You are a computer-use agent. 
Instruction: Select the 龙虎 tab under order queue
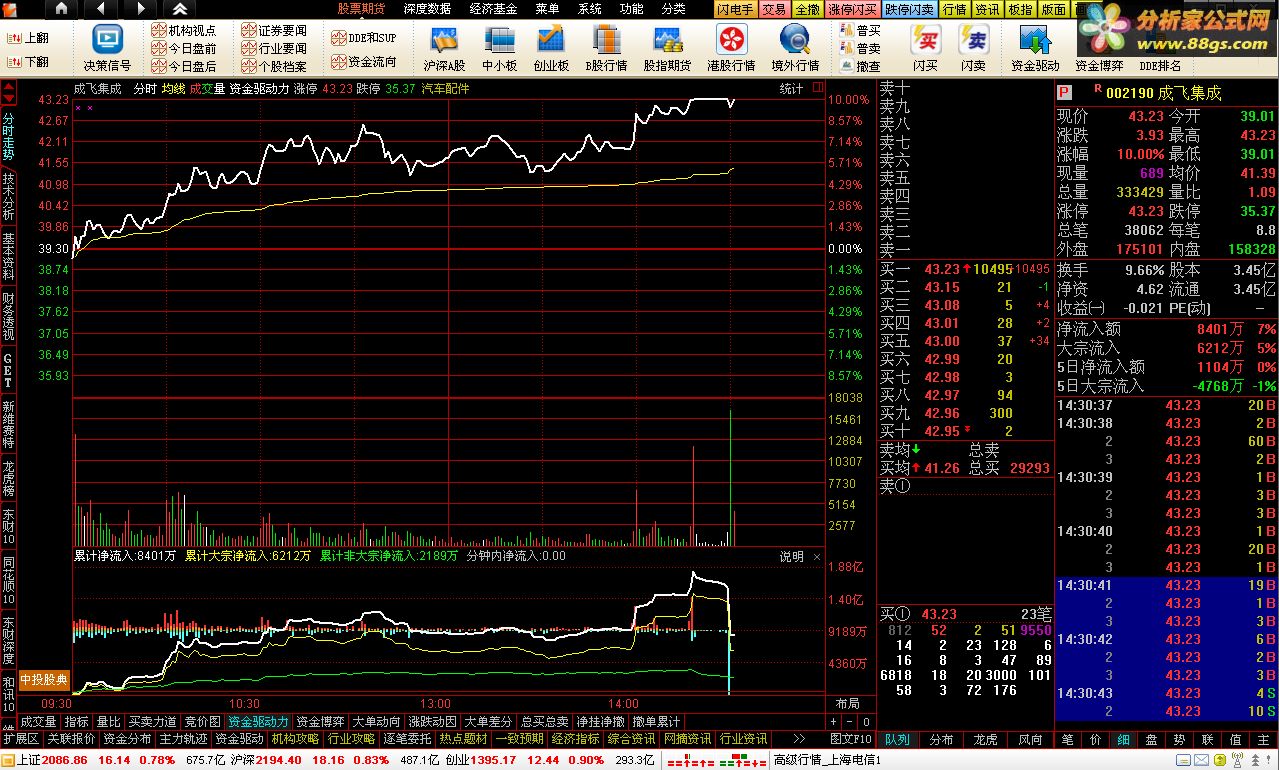986,739
